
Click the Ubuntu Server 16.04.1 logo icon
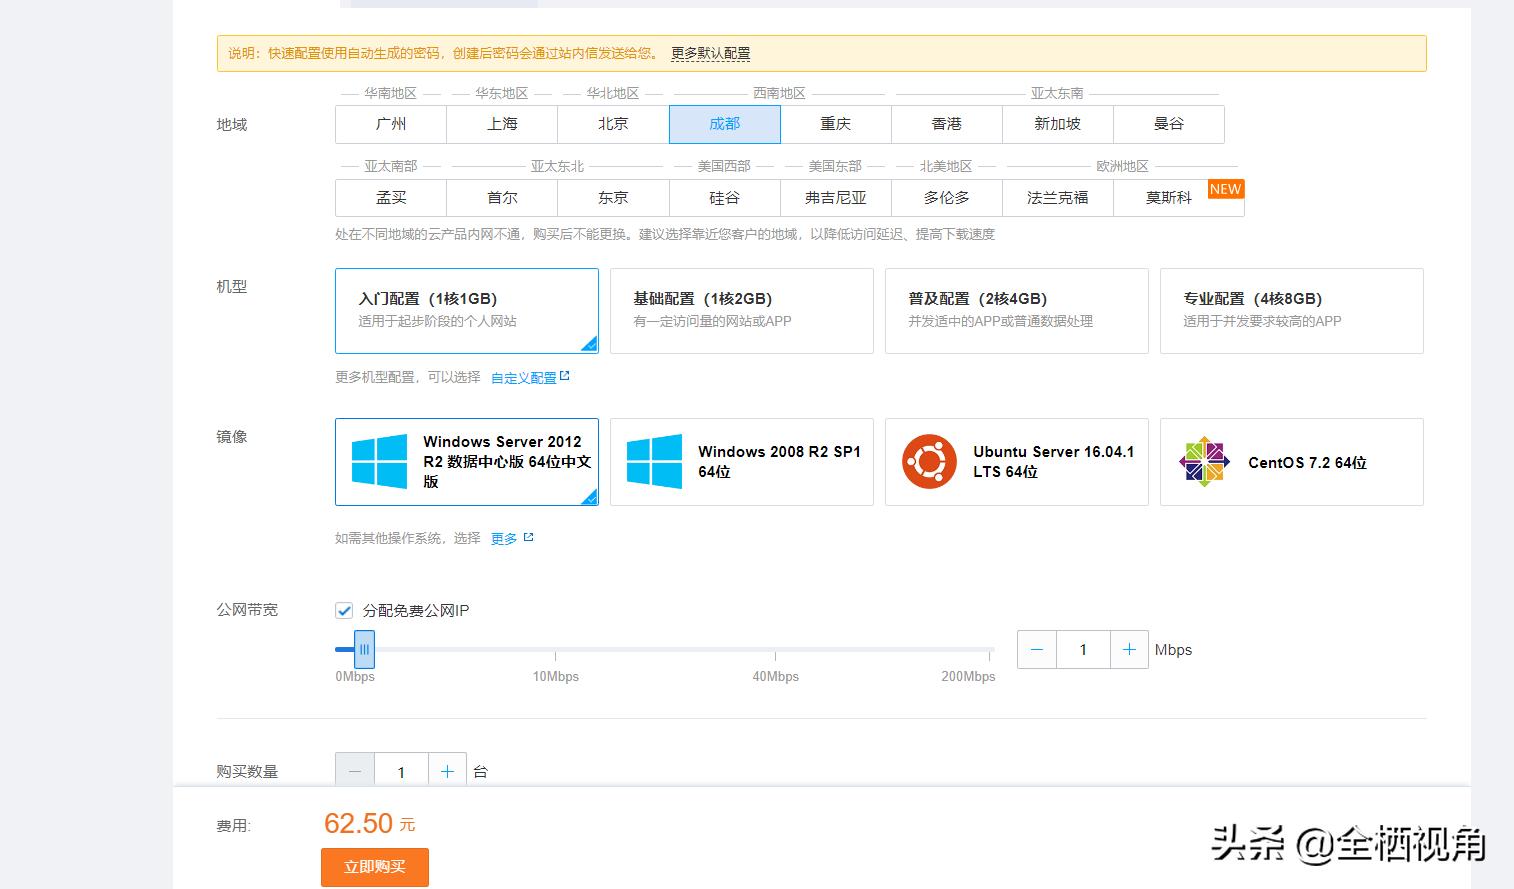coord(929,462)
